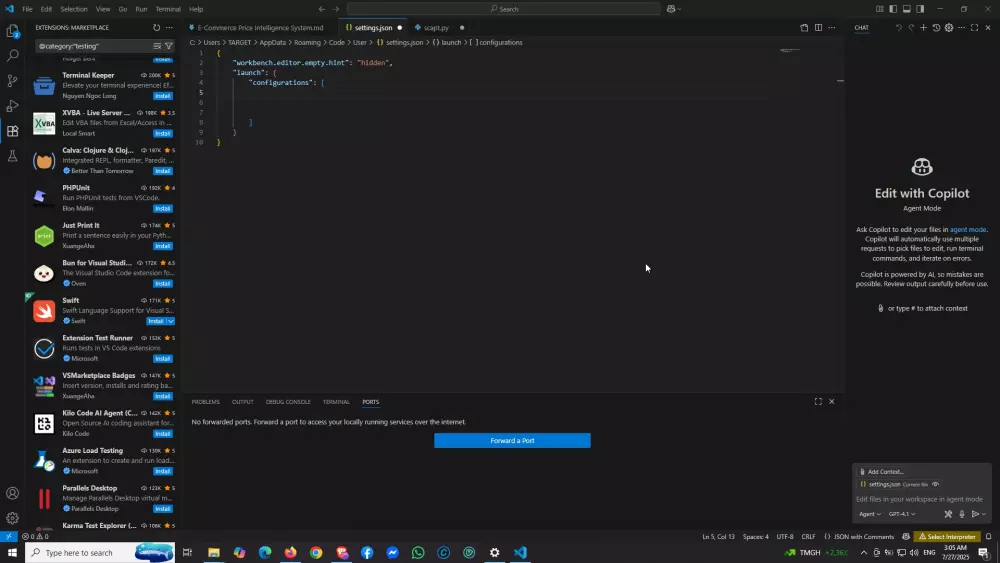The width and height of the screenshot is (1000, 563).
Task: Open the Terminal menu
Action: 168,9
